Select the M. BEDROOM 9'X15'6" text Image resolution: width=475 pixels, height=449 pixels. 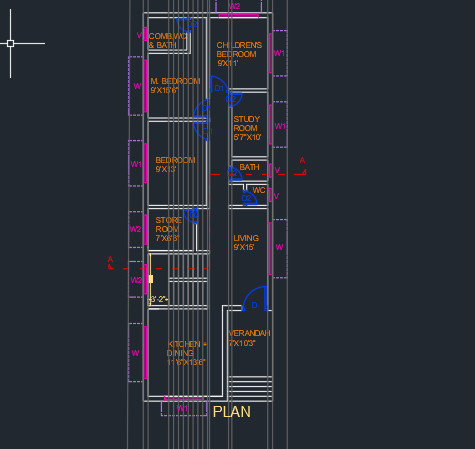click(175, 86)
